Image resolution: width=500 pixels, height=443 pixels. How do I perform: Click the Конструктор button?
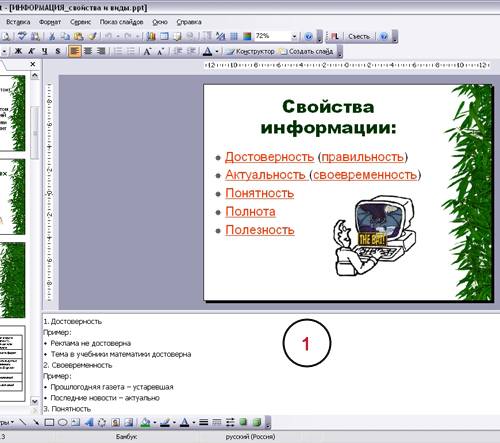click(x=251, y=51)
